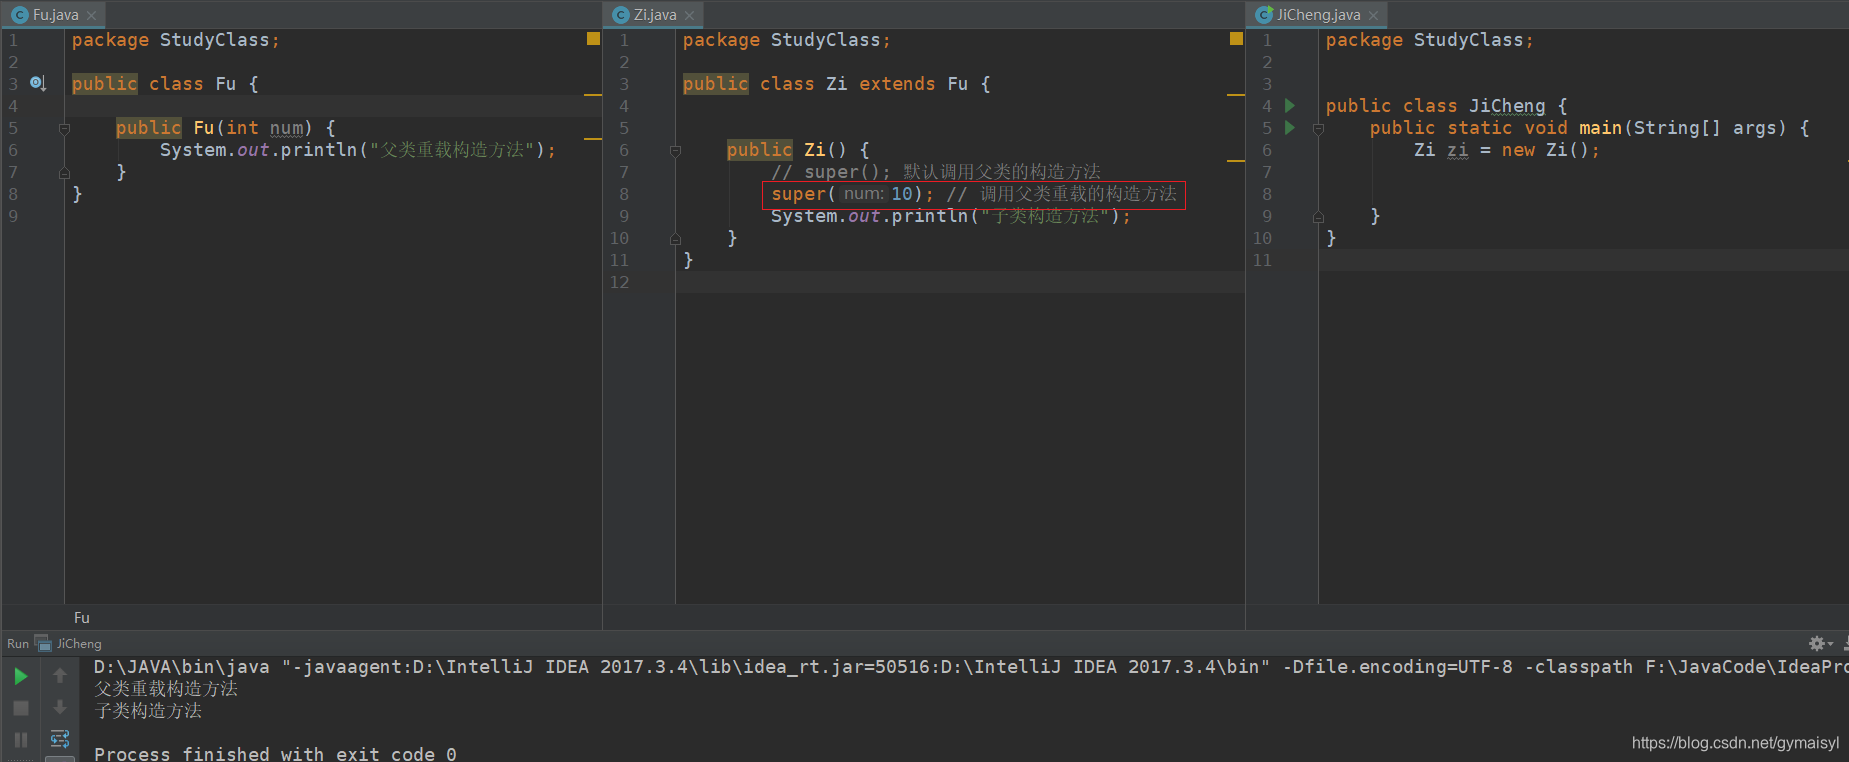
Task: Rerun JiCheng with the green run button
Action: 20,677
